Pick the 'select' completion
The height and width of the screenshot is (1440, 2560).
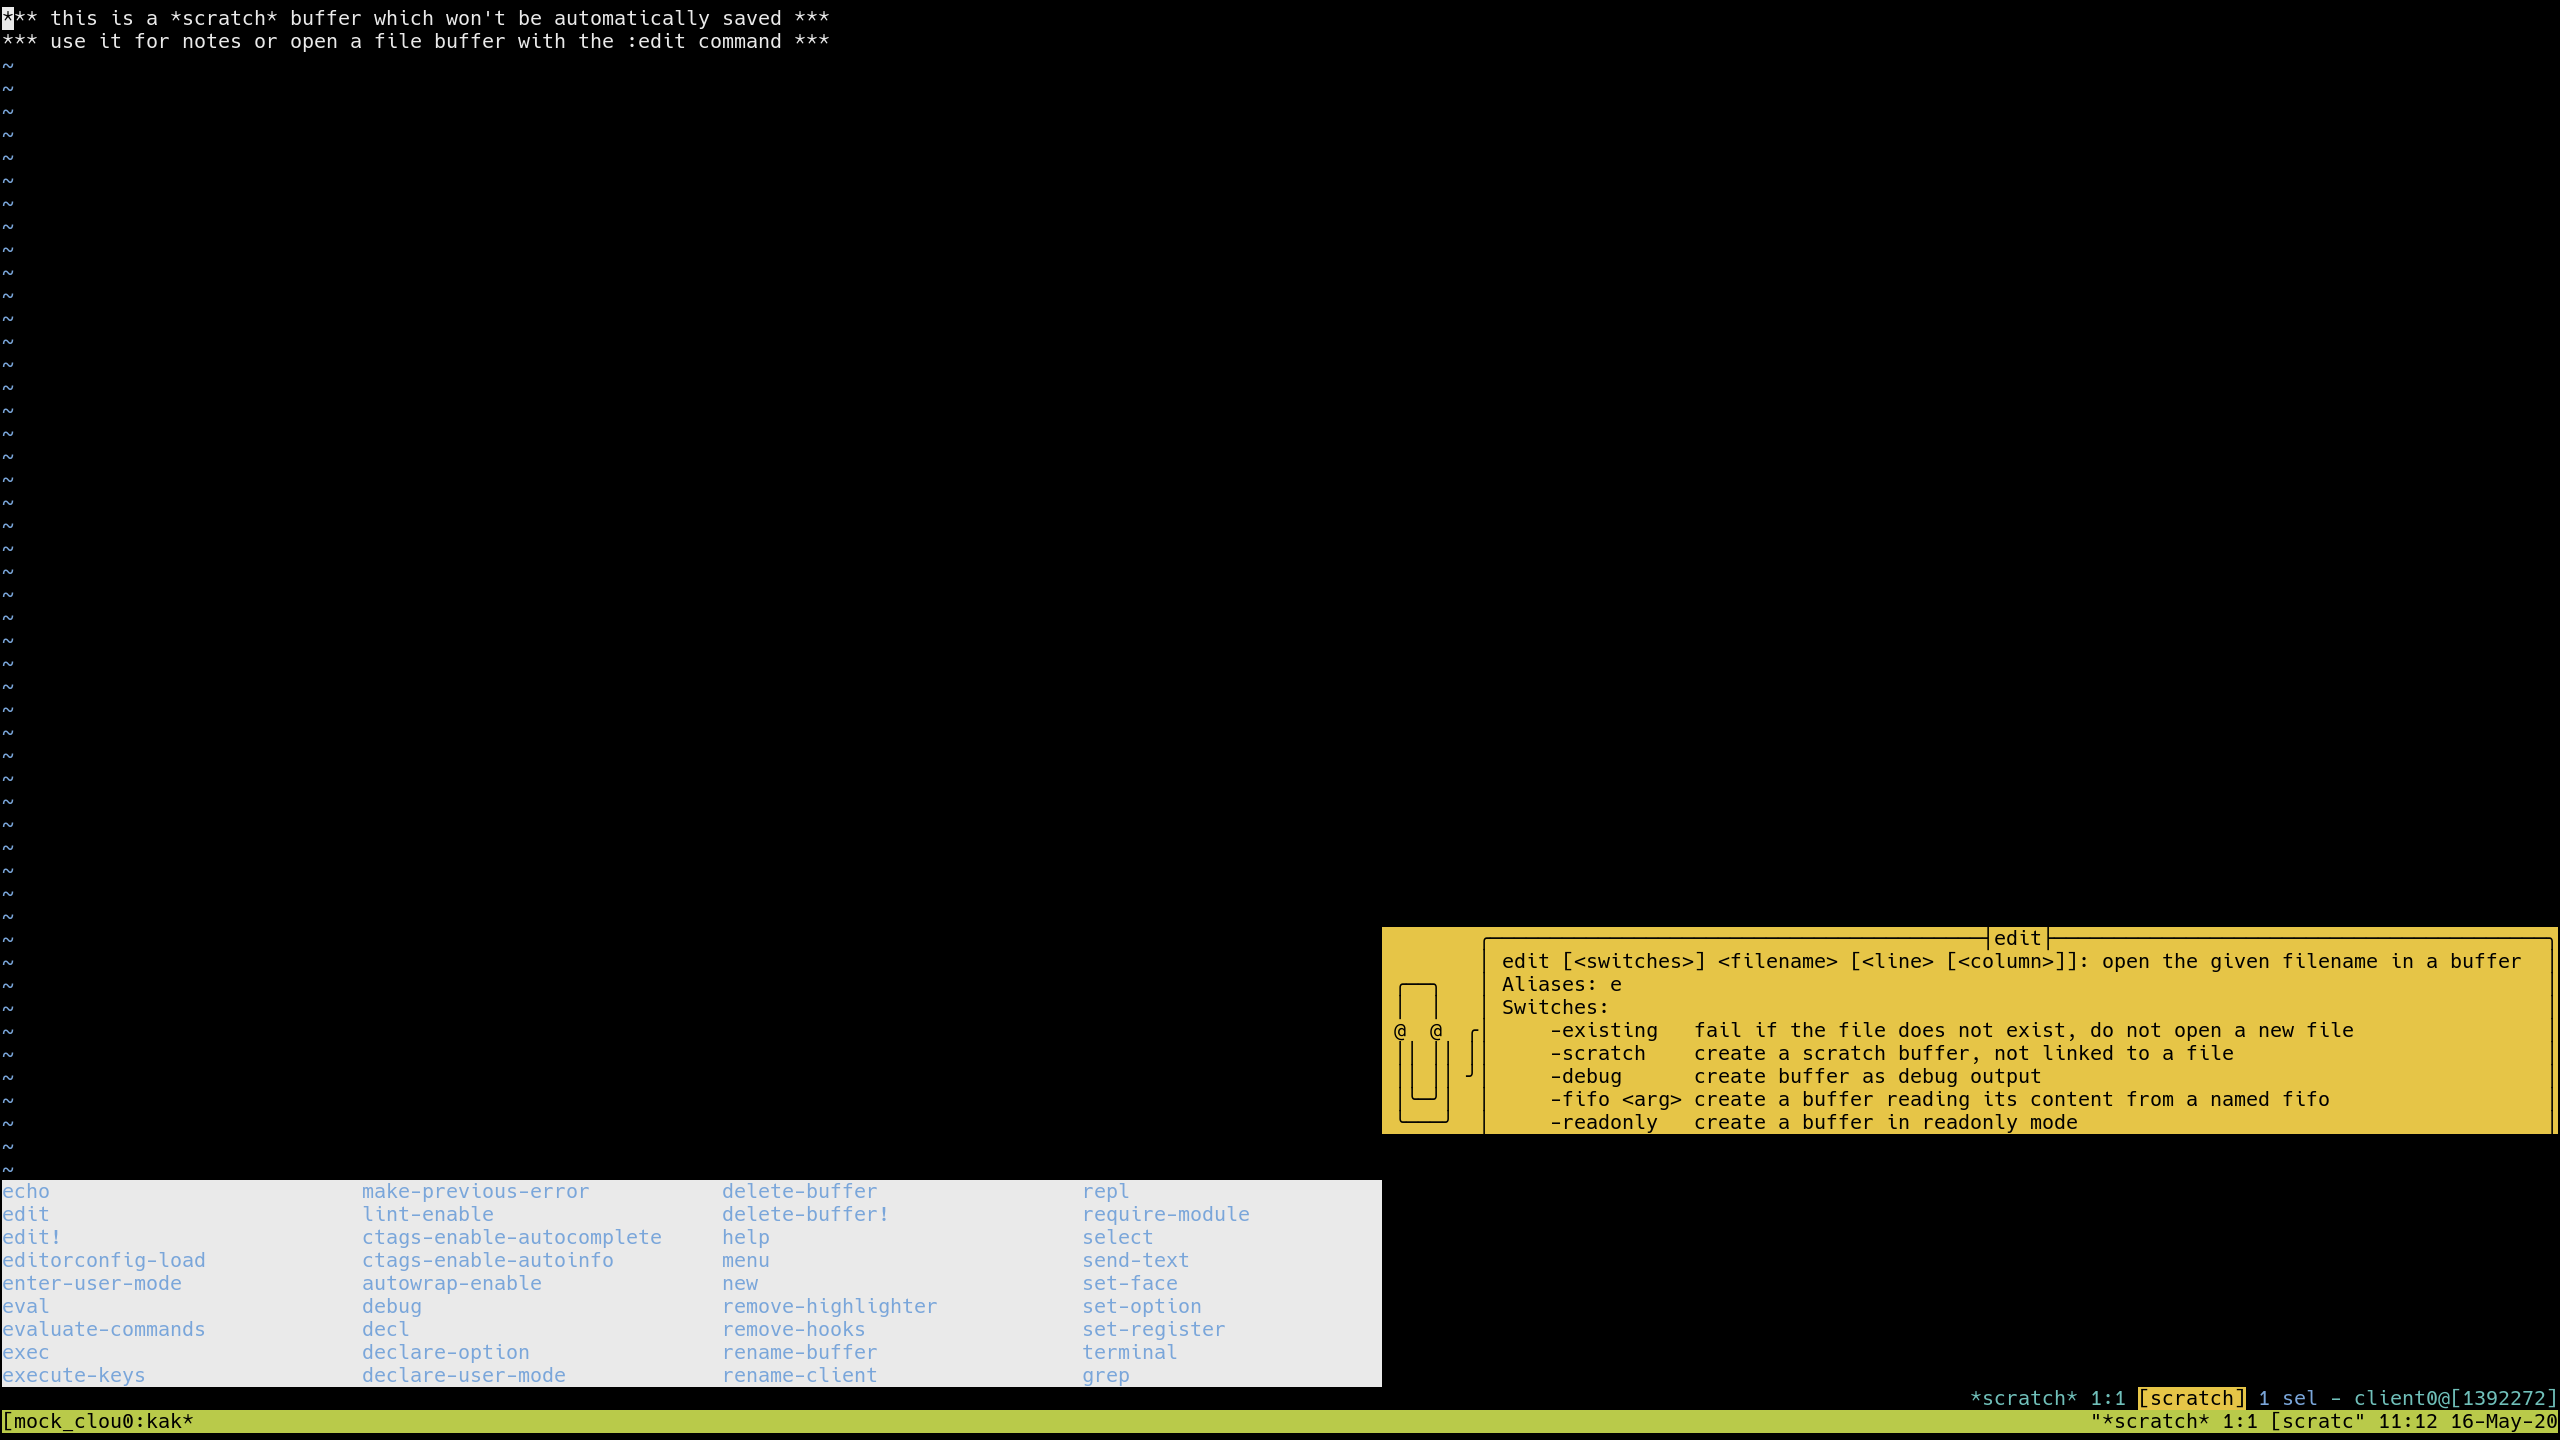(1118, 1237)
